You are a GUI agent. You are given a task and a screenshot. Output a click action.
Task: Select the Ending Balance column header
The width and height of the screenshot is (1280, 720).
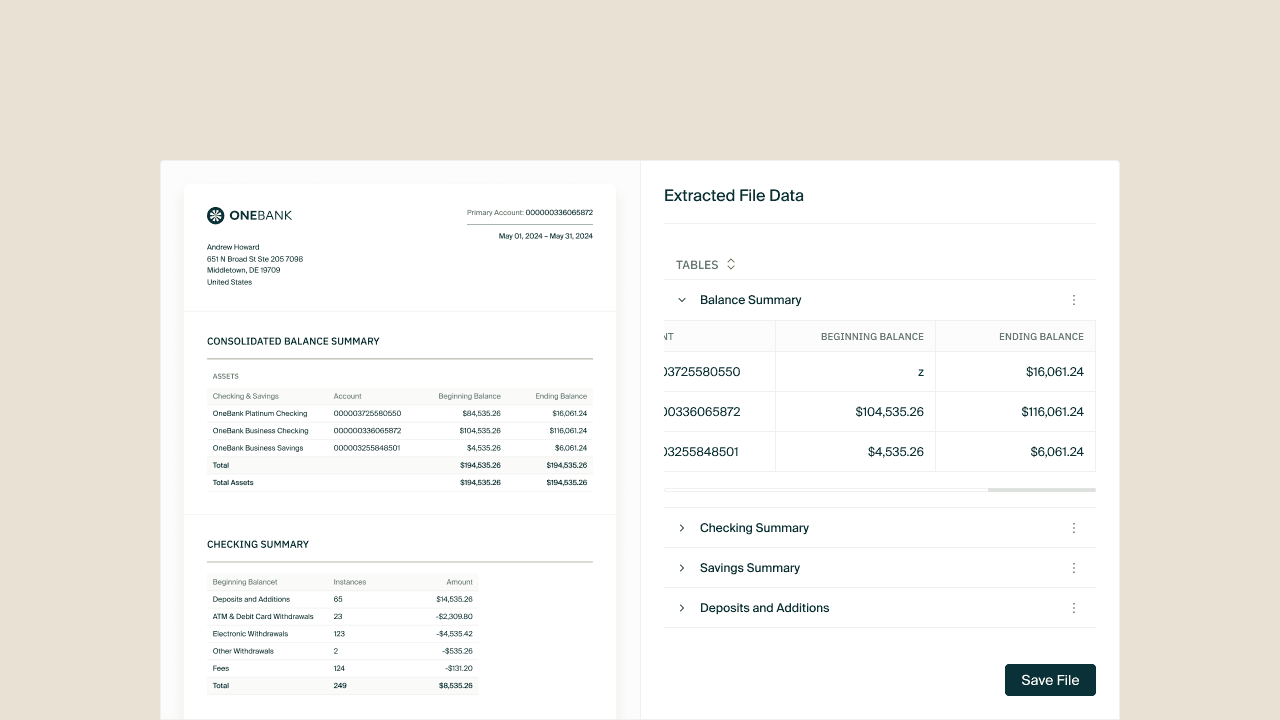point(1015,336)
